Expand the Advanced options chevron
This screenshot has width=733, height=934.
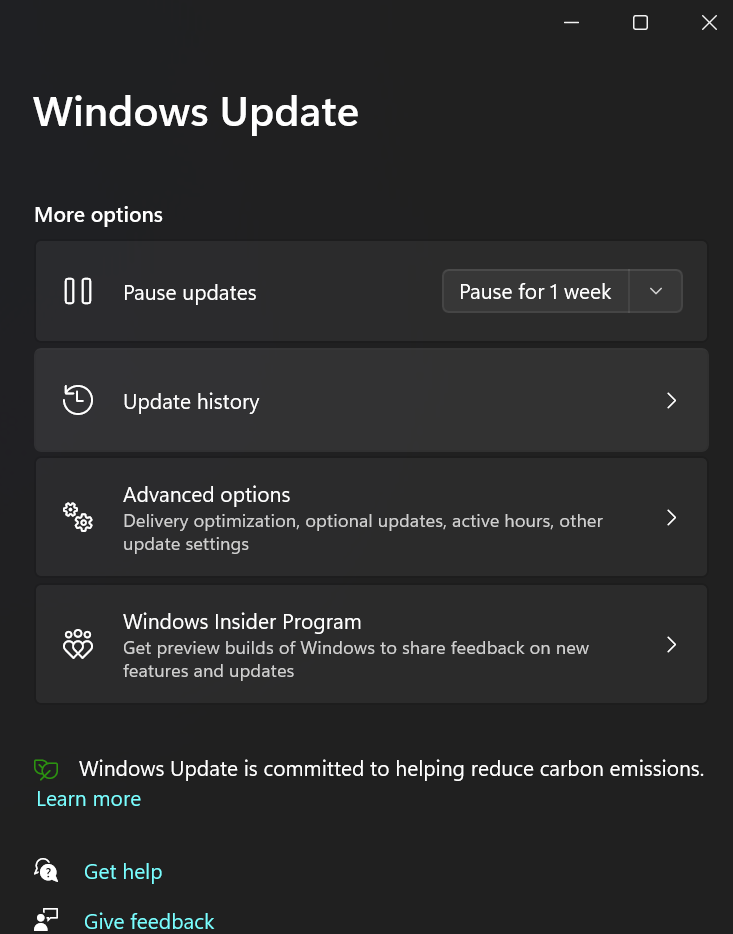(671, 517)
